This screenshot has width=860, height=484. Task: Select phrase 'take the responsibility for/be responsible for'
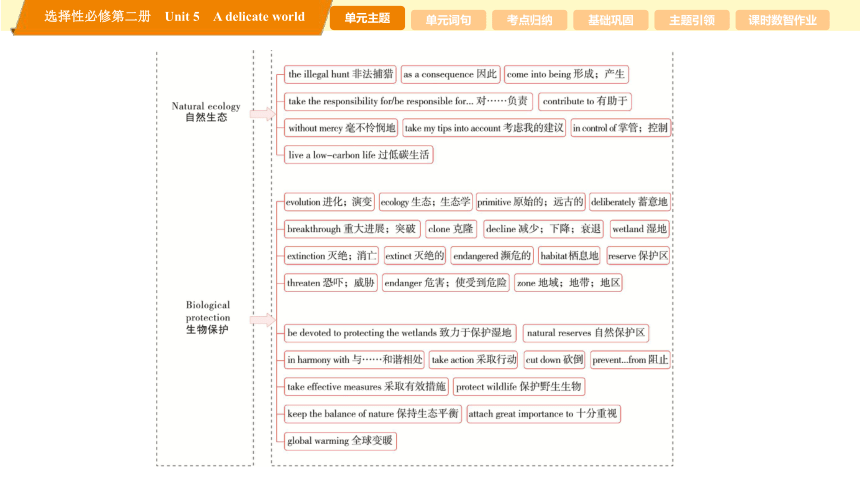pyautogui.click(x=408, y=101)
